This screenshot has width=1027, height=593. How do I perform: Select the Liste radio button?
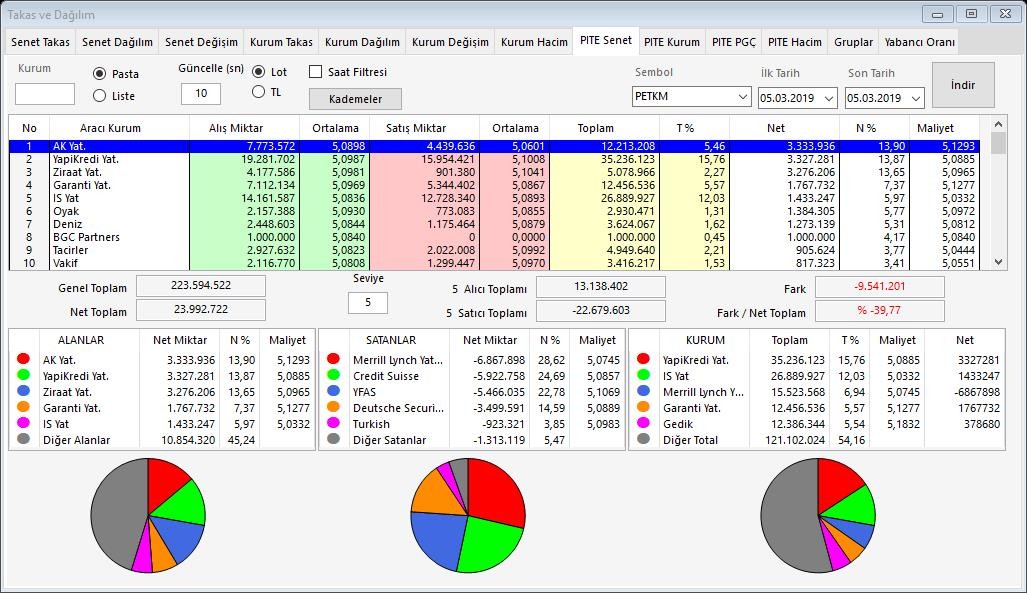tap(100, 96)
